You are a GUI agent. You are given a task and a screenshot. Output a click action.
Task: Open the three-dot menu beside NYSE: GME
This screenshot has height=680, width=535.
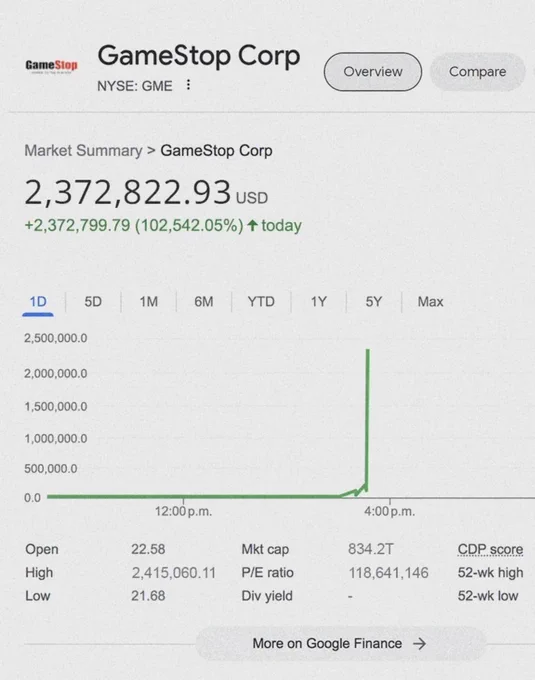(x=188, y=85)
